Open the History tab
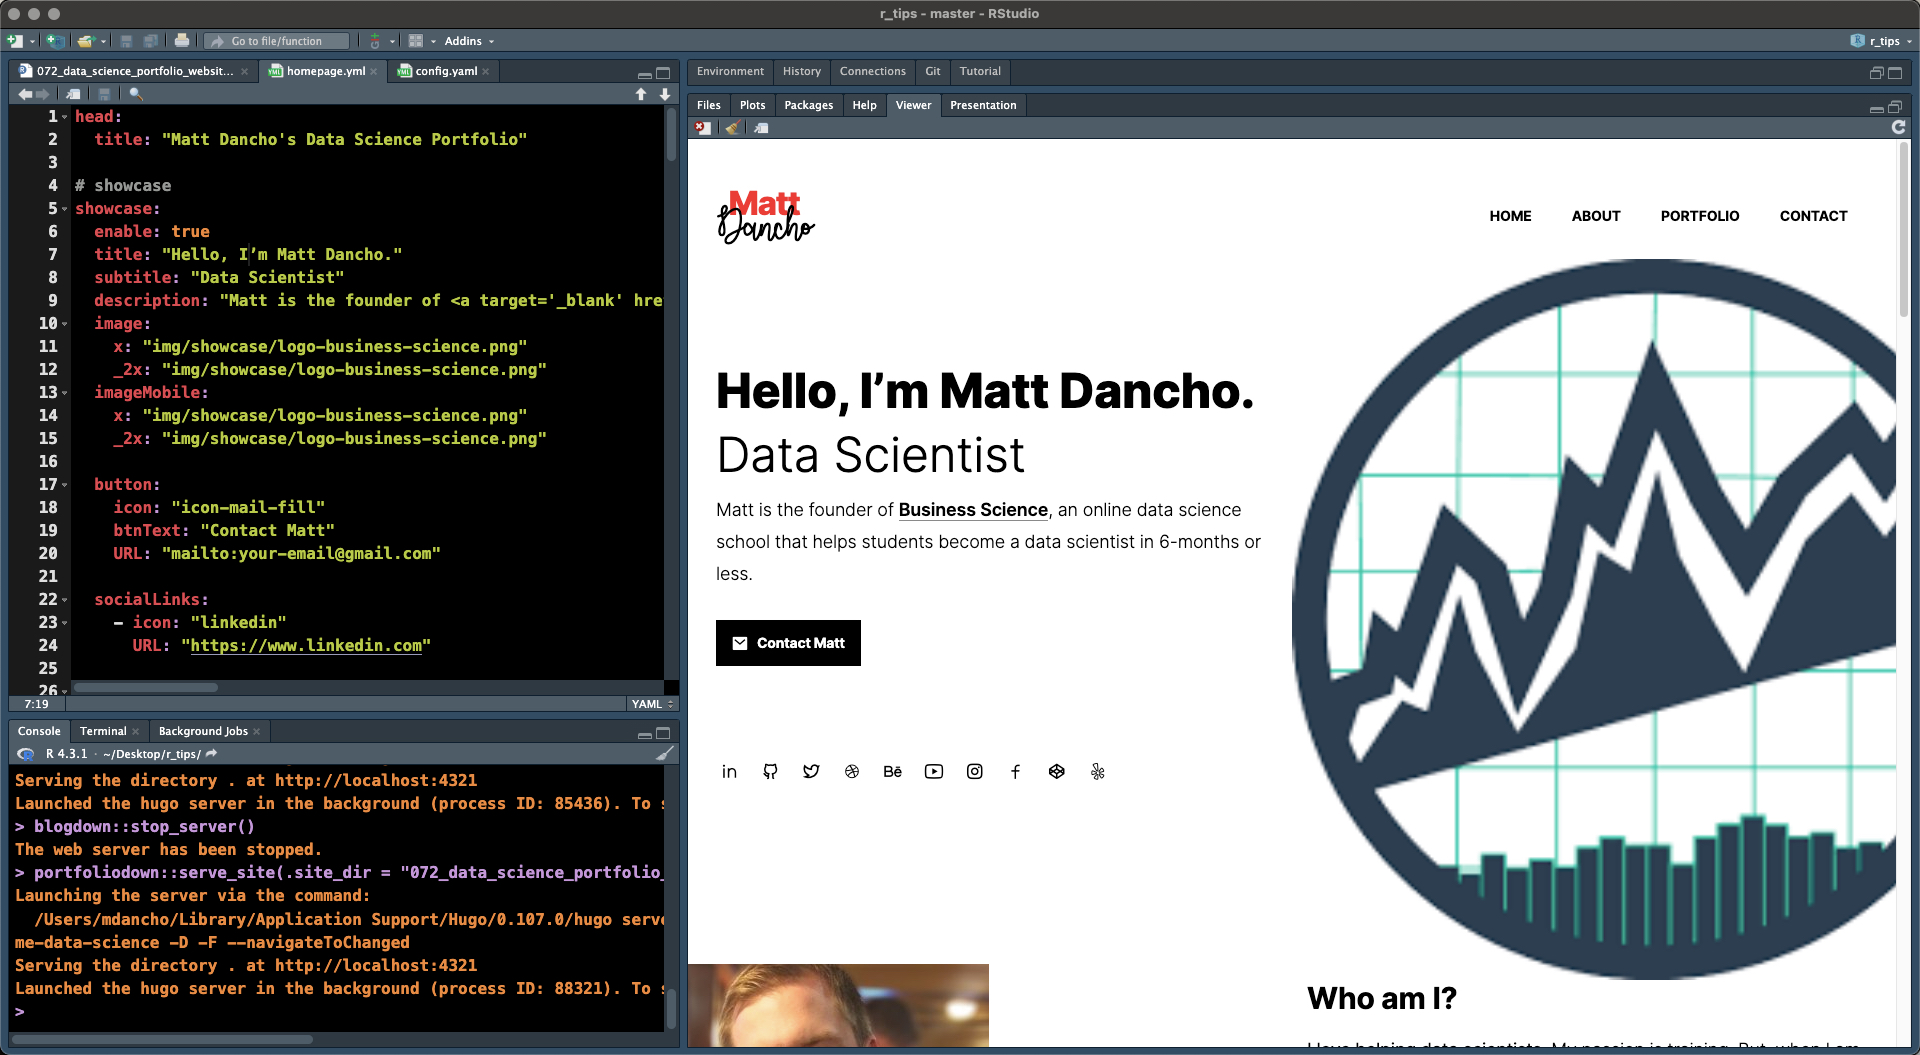 click(x=802, y=71)
